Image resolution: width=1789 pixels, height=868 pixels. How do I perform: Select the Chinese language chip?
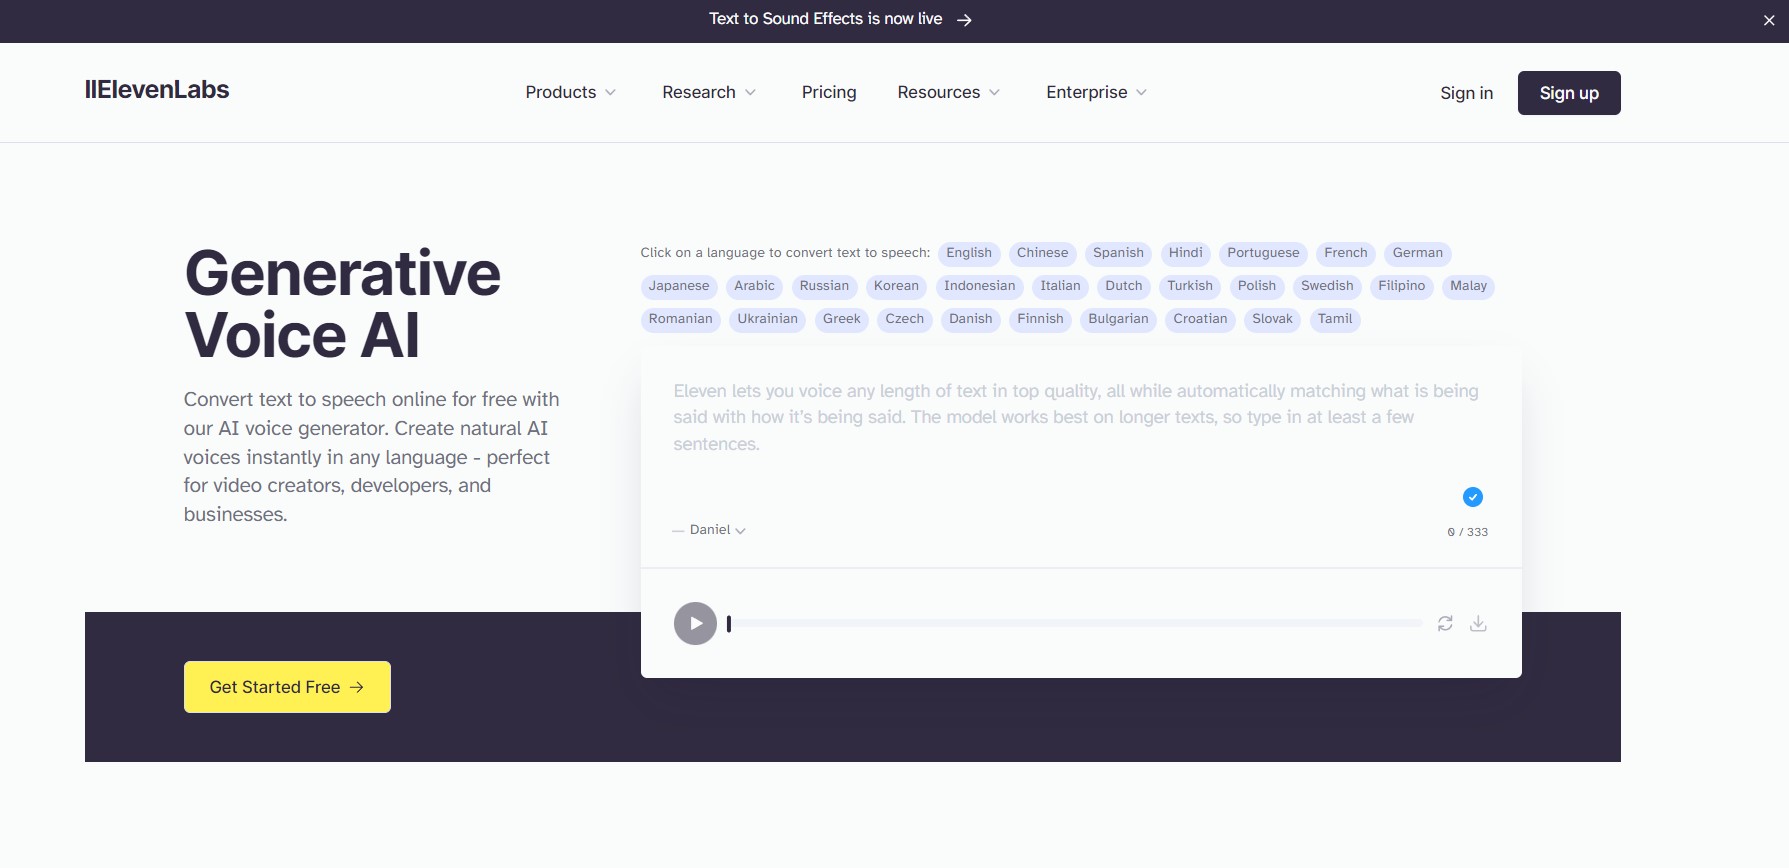1043,253
